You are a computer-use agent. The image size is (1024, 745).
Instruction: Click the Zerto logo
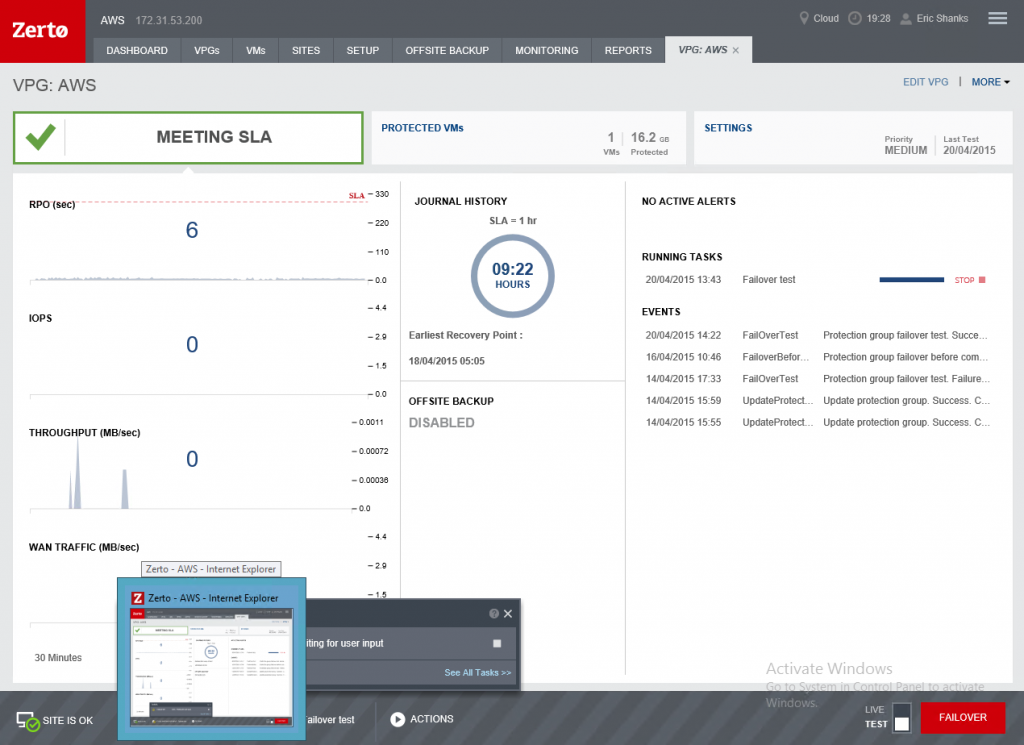pos(40,30)
